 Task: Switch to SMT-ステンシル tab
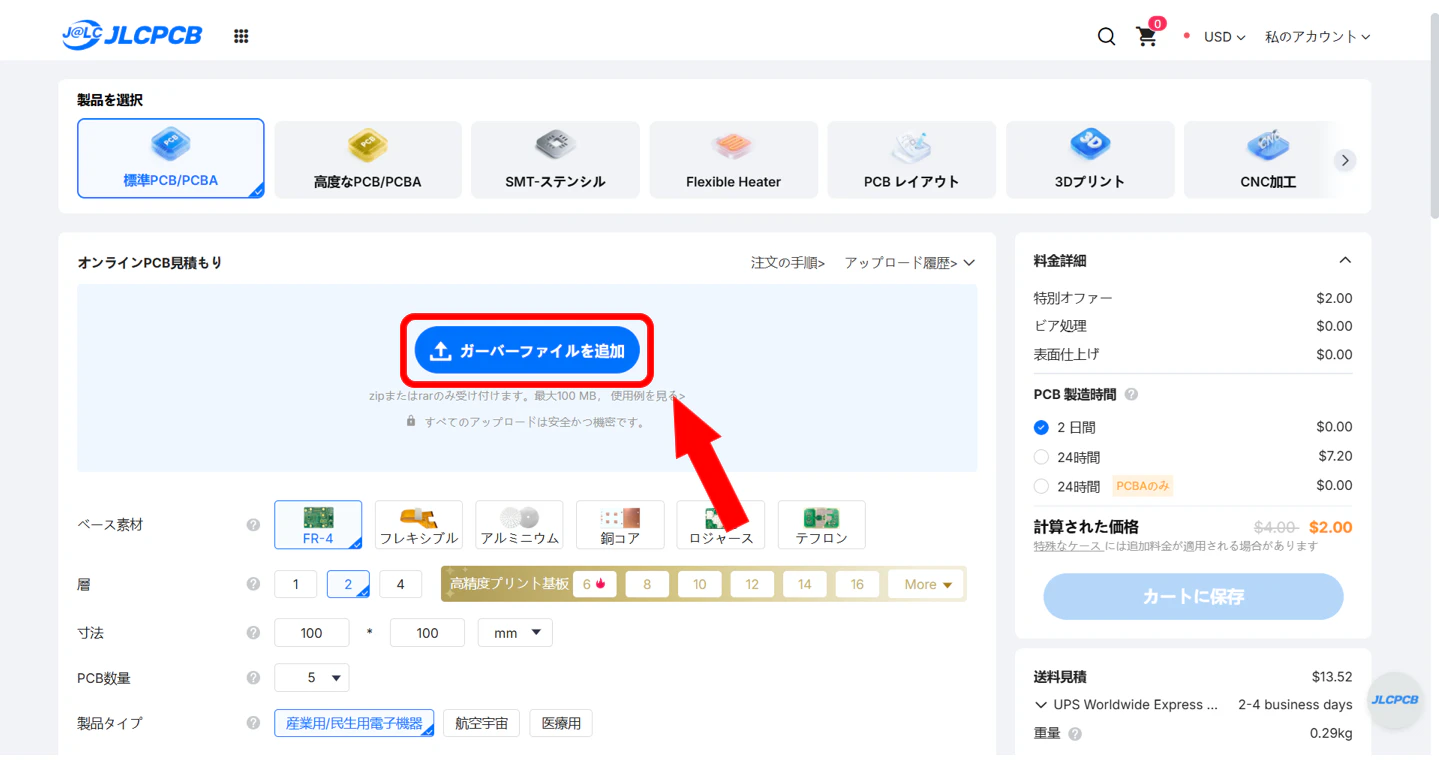pyautogui.click(x=555, y=160)
